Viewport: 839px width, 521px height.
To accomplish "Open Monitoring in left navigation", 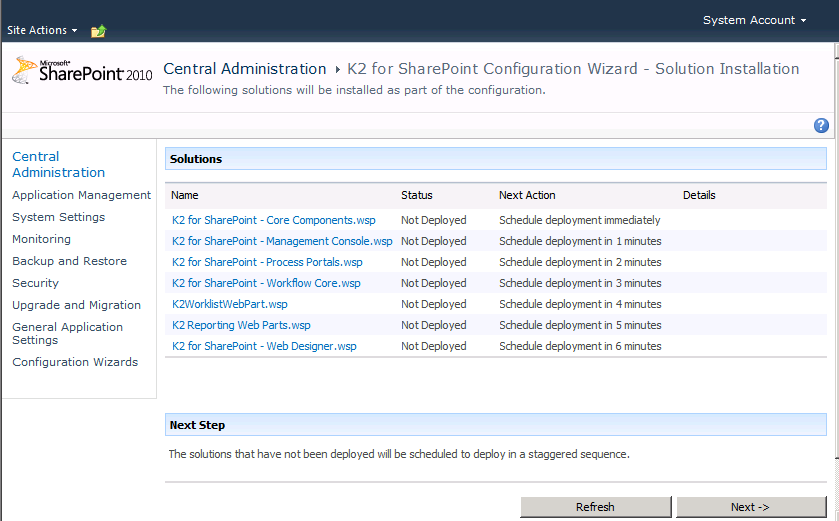I will (41, 239).
